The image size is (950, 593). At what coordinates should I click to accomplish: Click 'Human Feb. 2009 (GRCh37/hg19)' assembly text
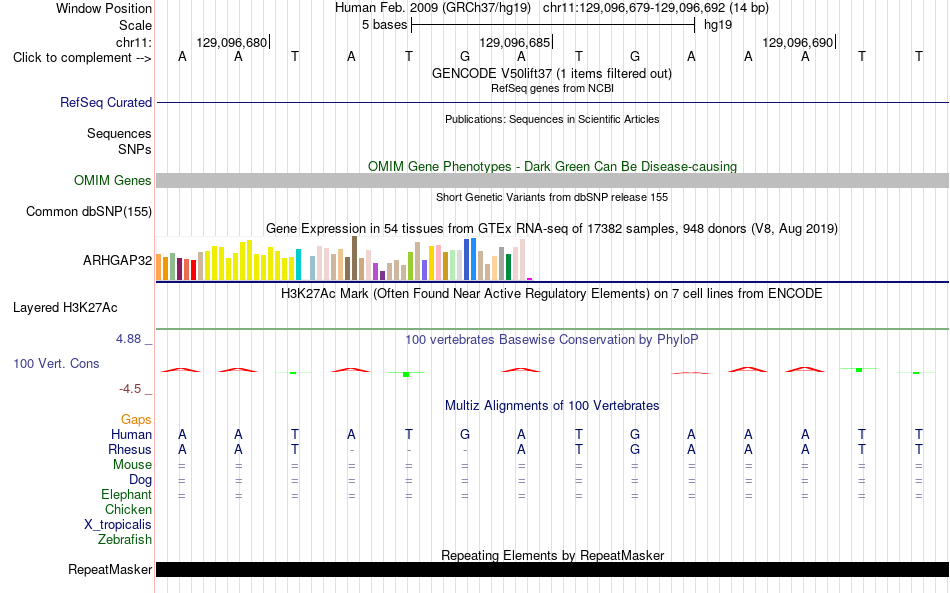pyautogui.click(x=433, y=8)
